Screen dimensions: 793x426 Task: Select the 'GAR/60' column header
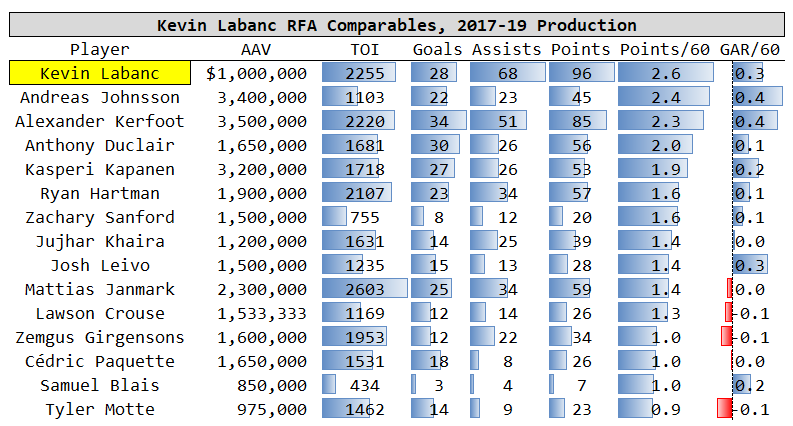pyautogui.click(x=750, y=50)
